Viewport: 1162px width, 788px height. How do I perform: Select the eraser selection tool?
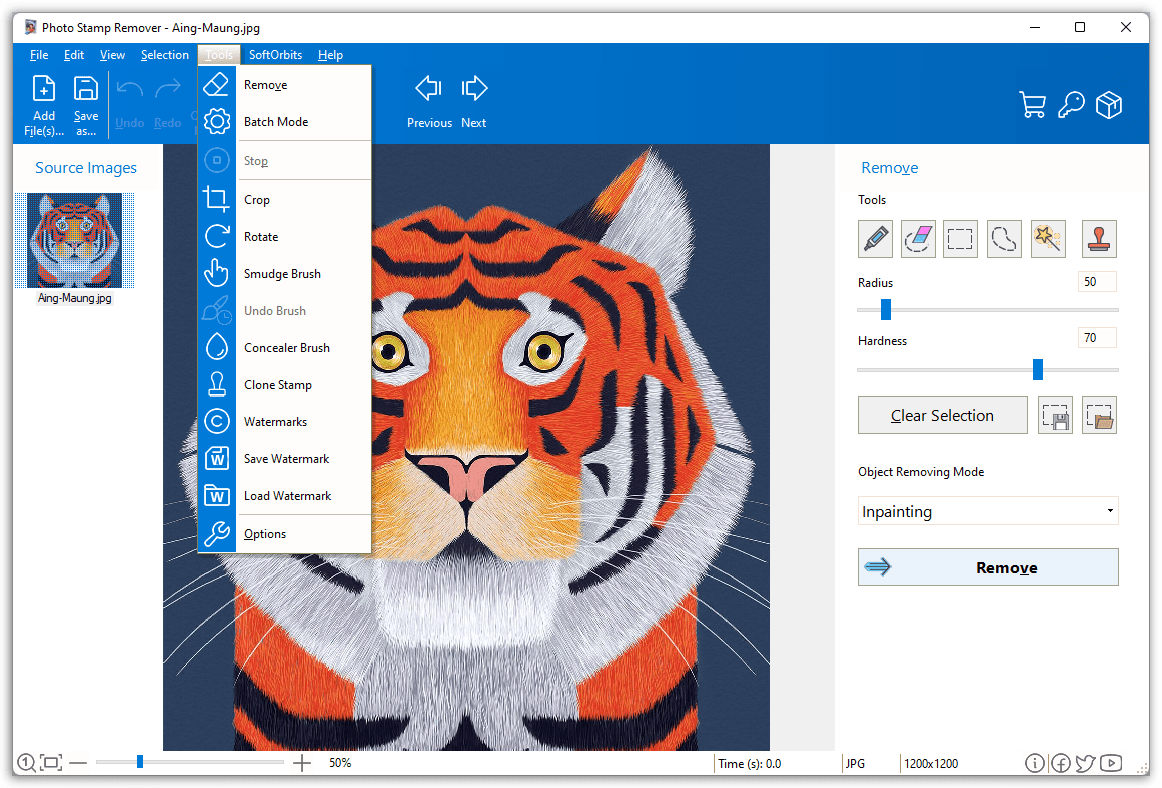918,239
